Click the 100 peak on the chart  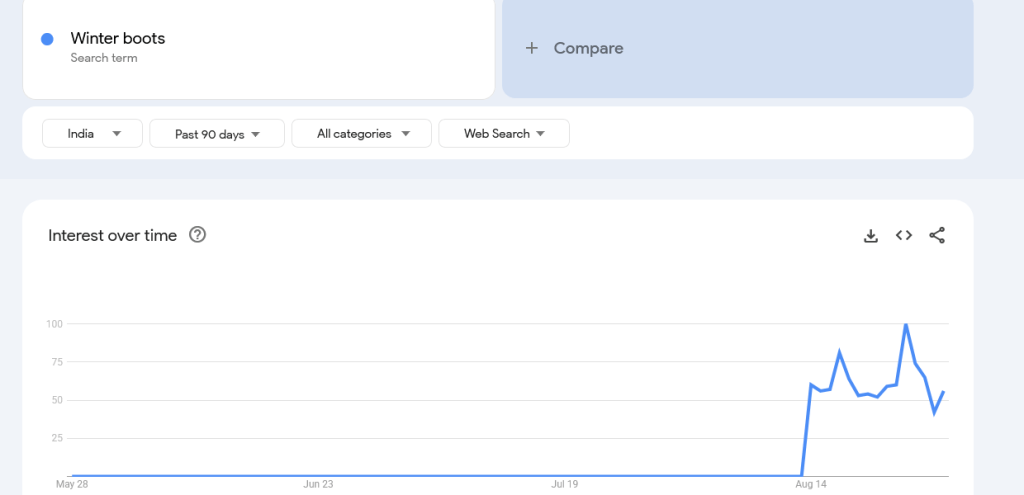point(905,325)
